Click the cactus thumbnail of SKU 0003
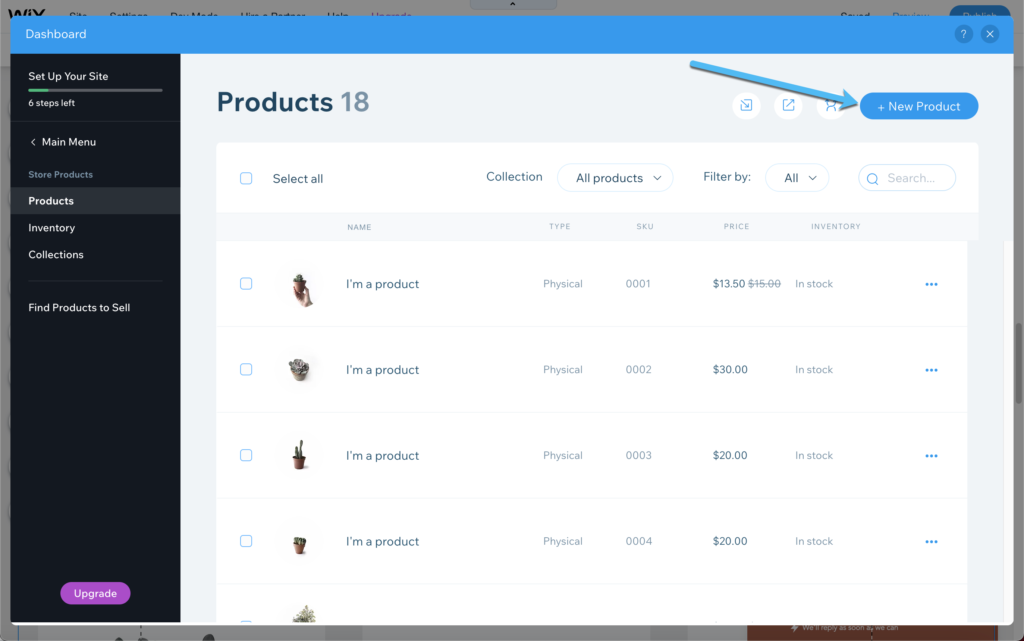 (x=299, y=455)
